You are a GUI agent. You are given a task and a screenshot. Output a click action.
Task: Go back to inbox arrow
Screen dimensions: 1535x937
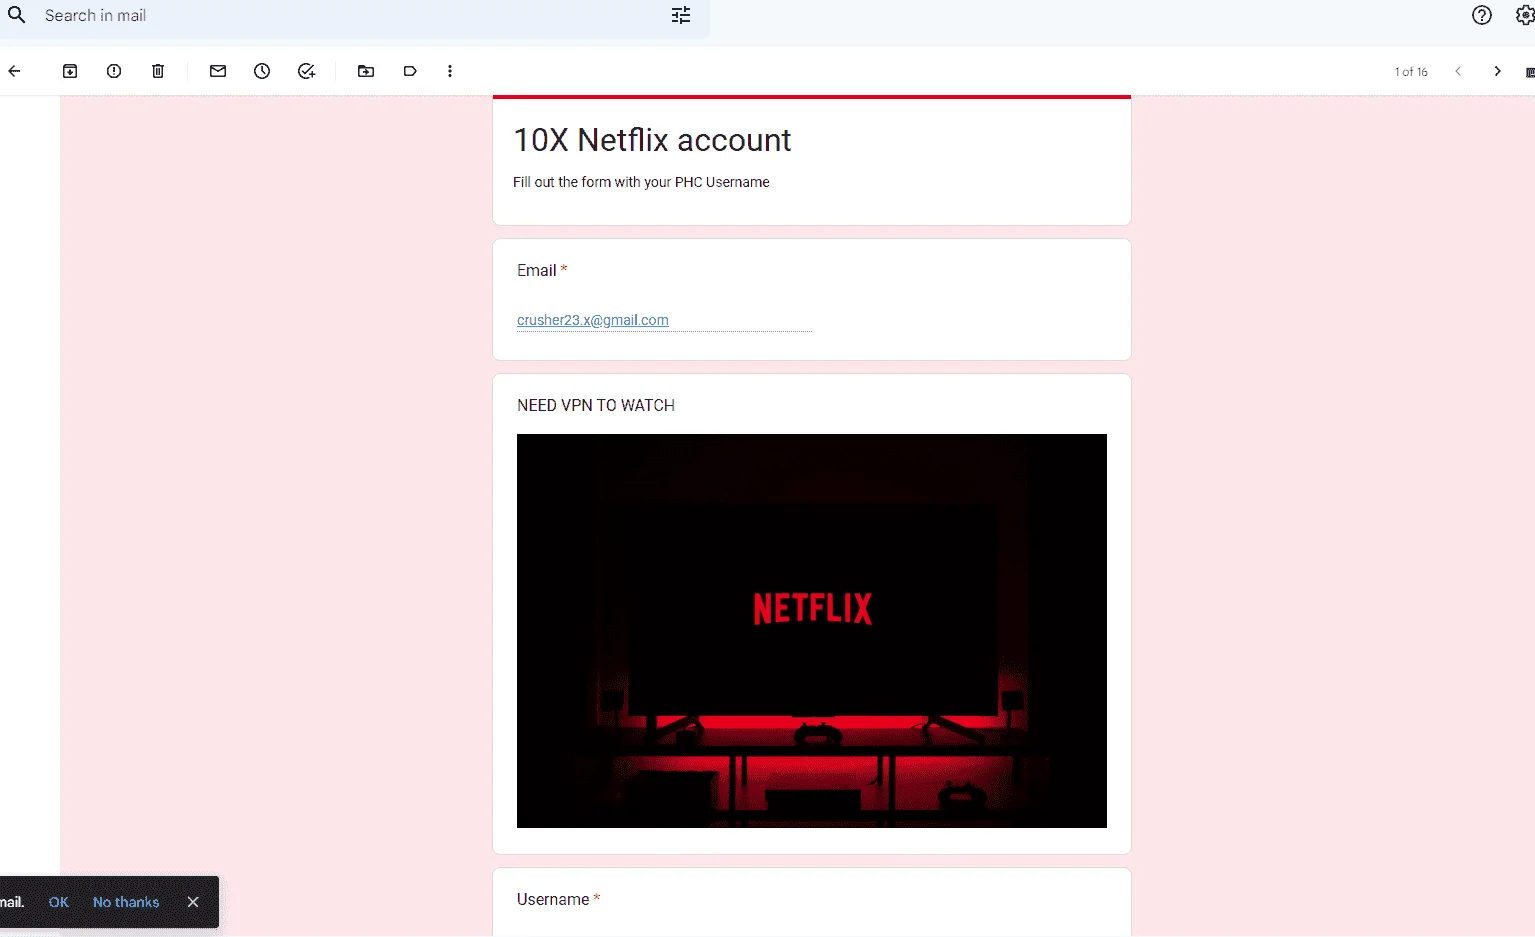(x=14, y=71)
